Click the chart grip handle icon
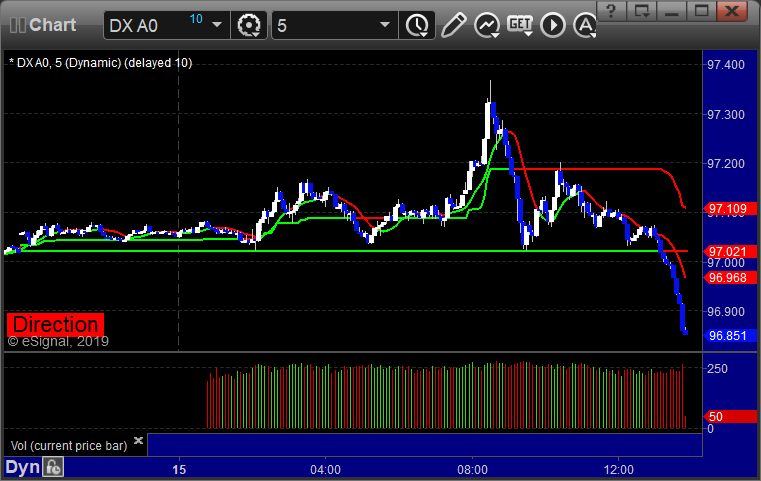Viewport: 761px width, 481px height. [17, 25]
